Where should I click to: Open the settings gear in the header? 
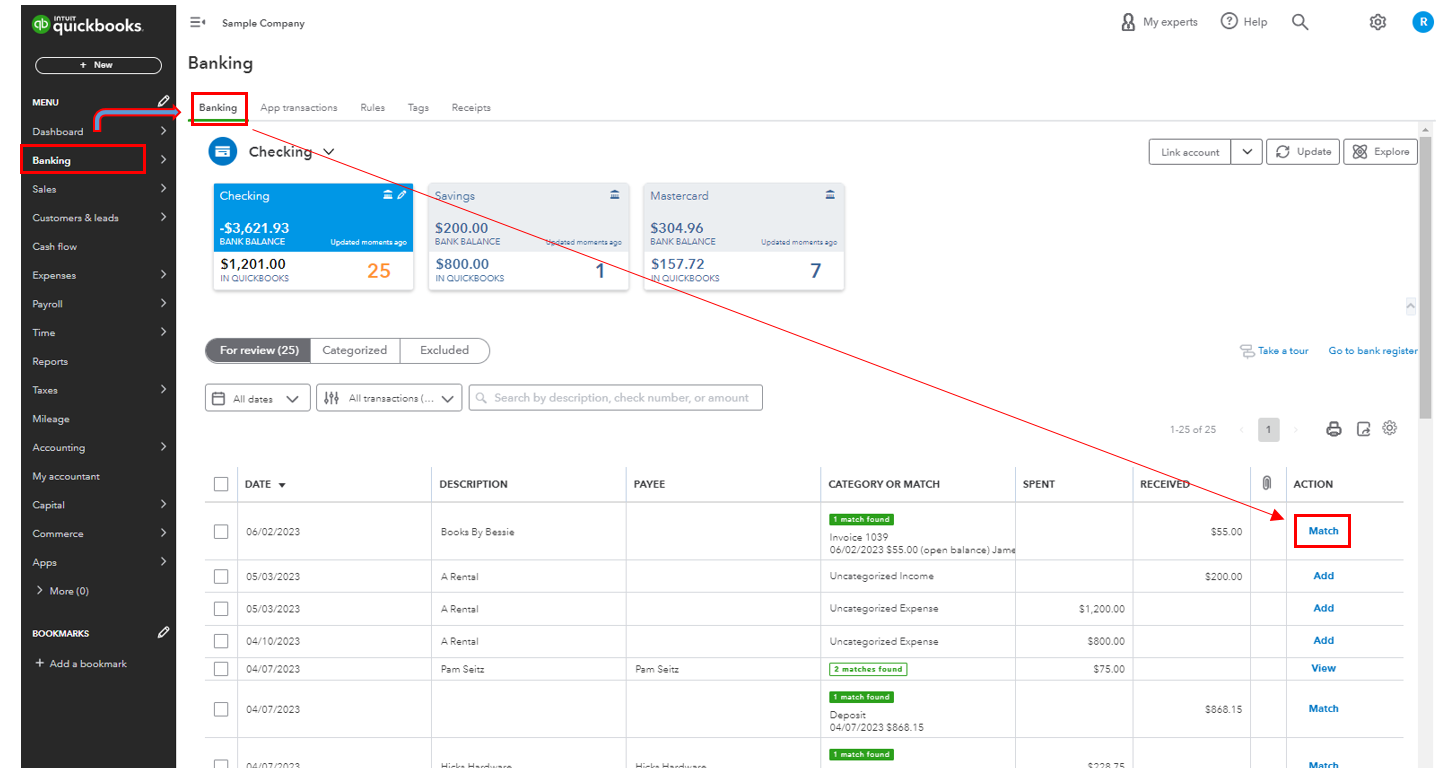1378,22
